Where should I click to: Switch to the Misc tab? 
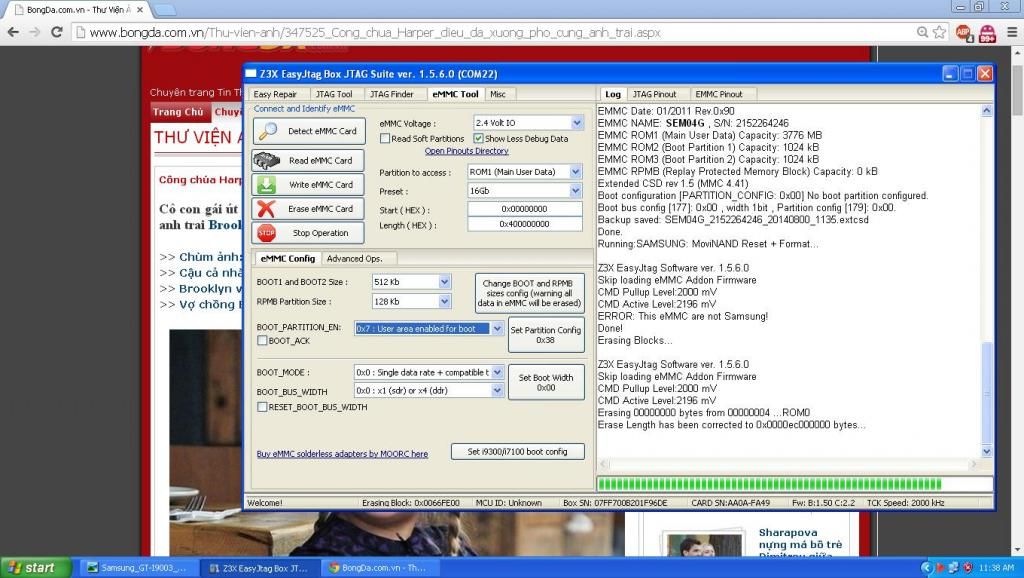click(x=498, y=95)
